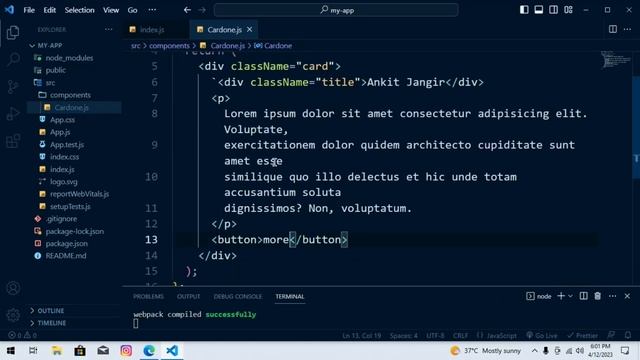
Task: Open the Edit menu
Action: coord(50,10)
